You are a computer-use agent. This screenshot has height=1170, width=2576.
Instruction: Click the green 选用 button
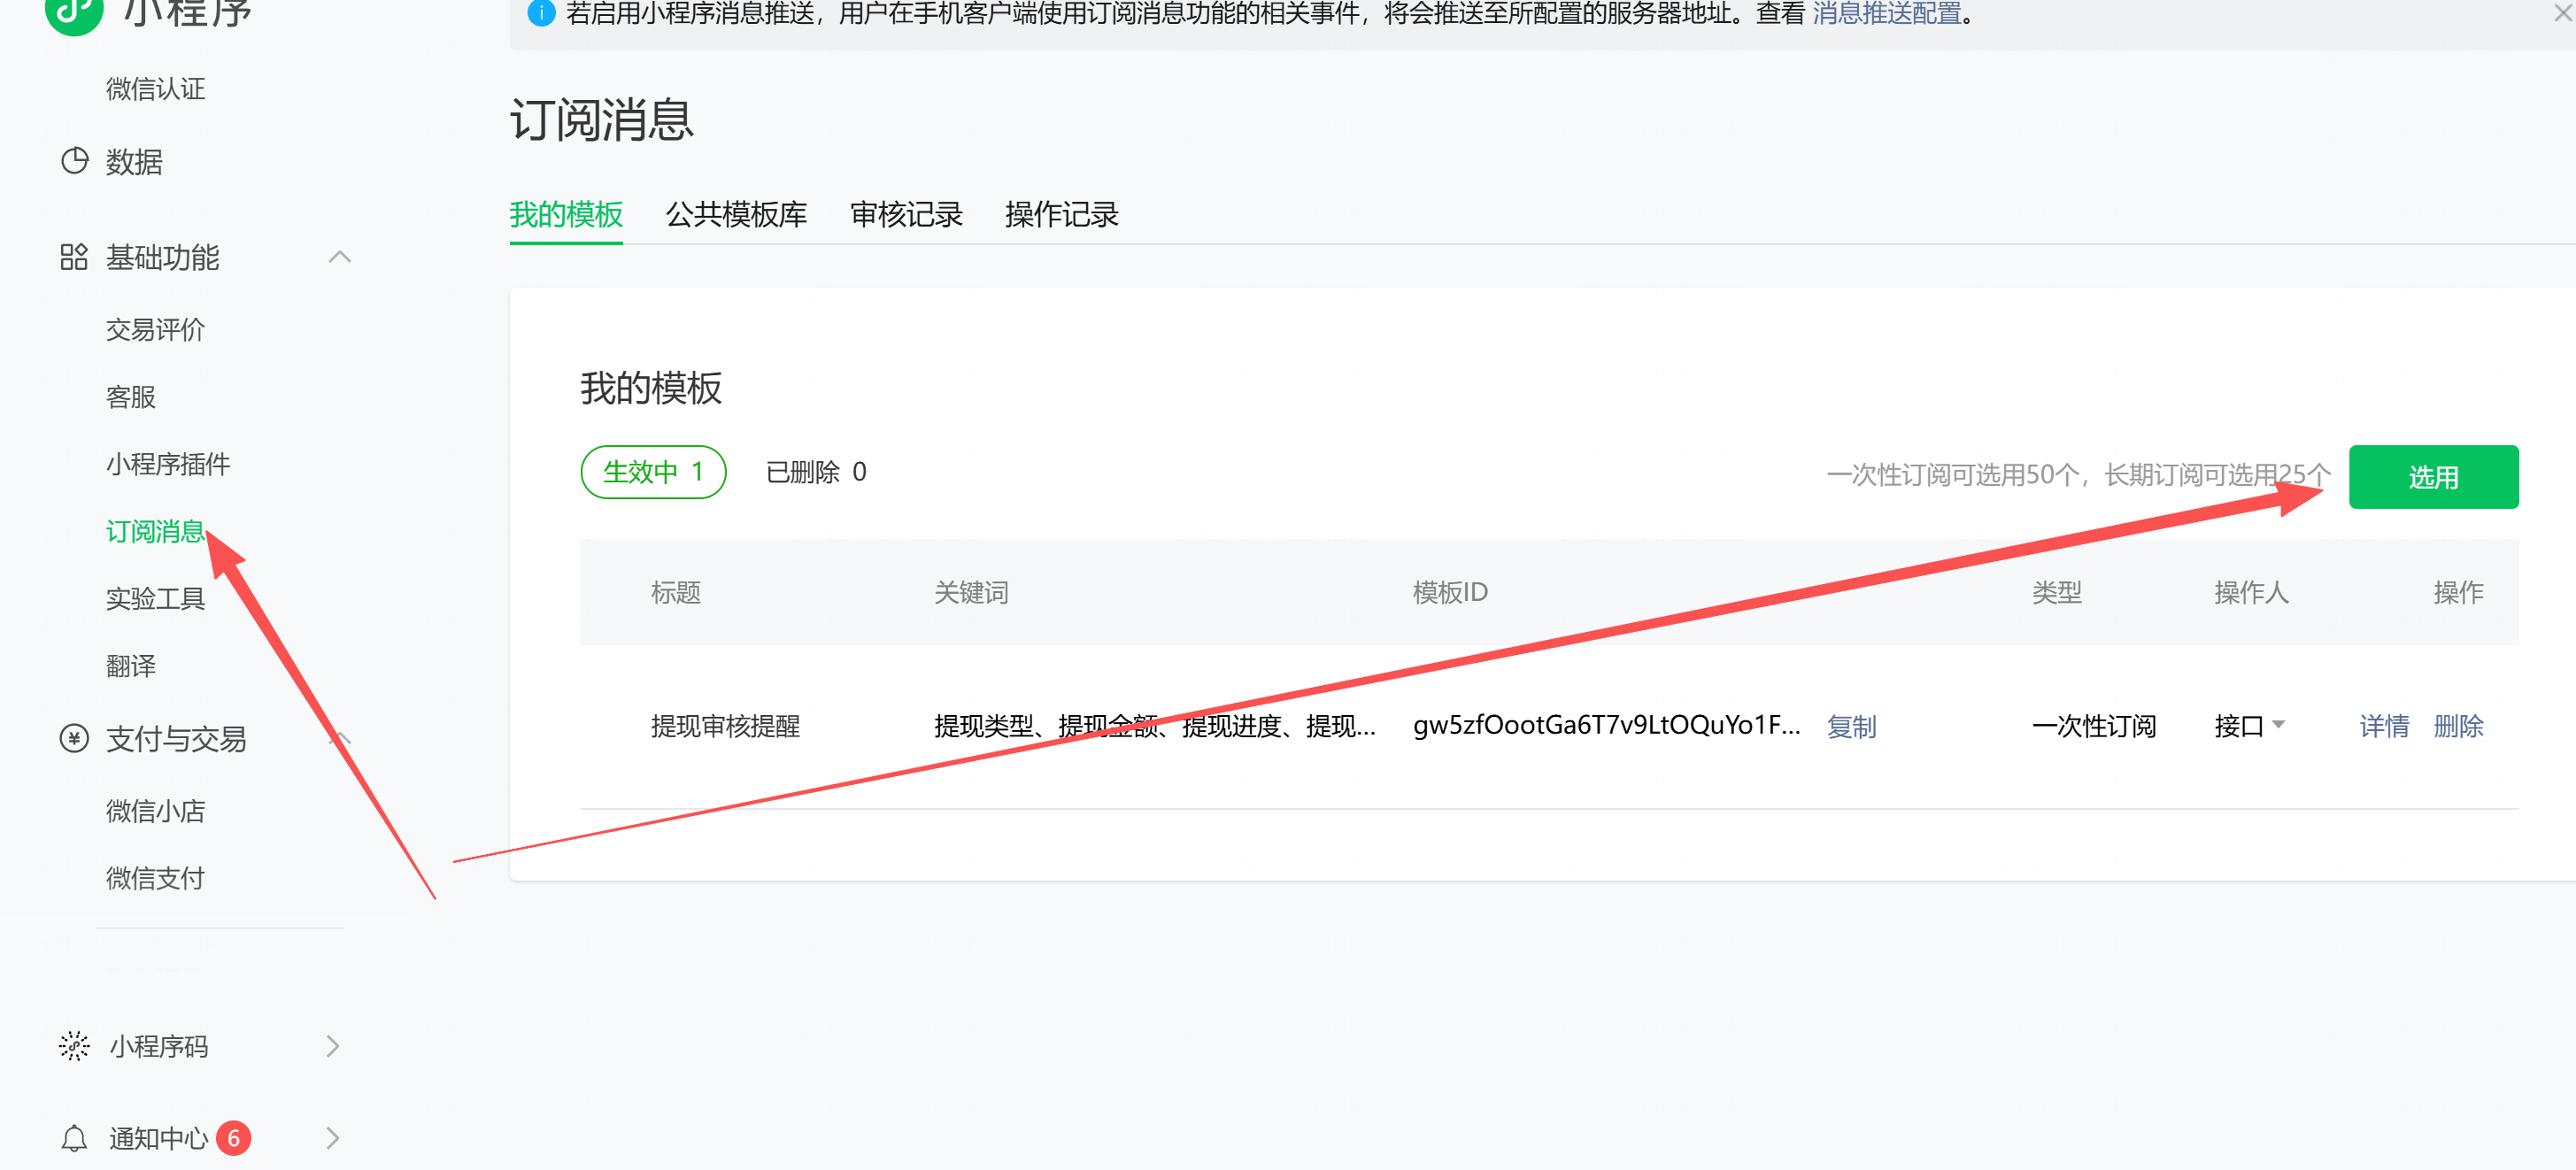click(x=2433, y=477)
